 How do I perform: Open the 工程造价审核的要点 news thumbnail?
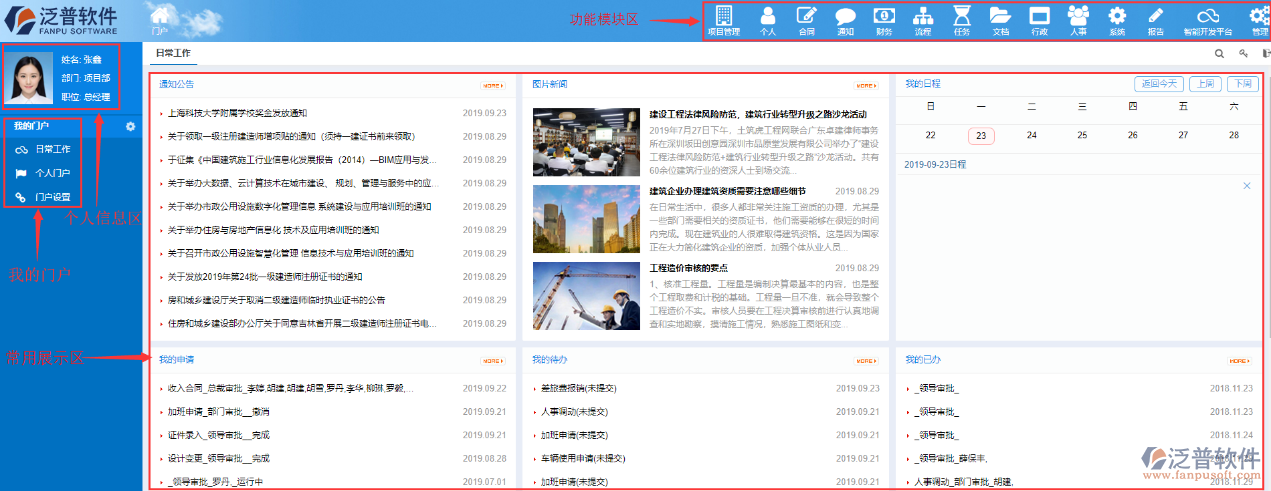click(585, 296)
